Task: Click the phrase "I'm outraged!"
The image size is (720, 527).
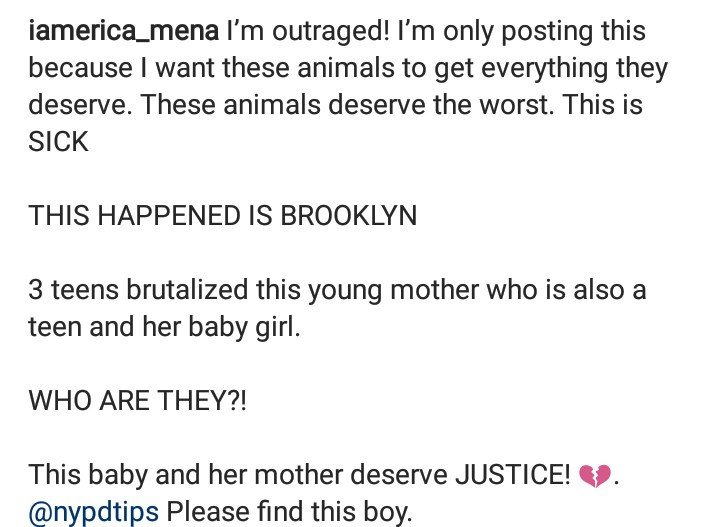Action: (x=308, y=32)
